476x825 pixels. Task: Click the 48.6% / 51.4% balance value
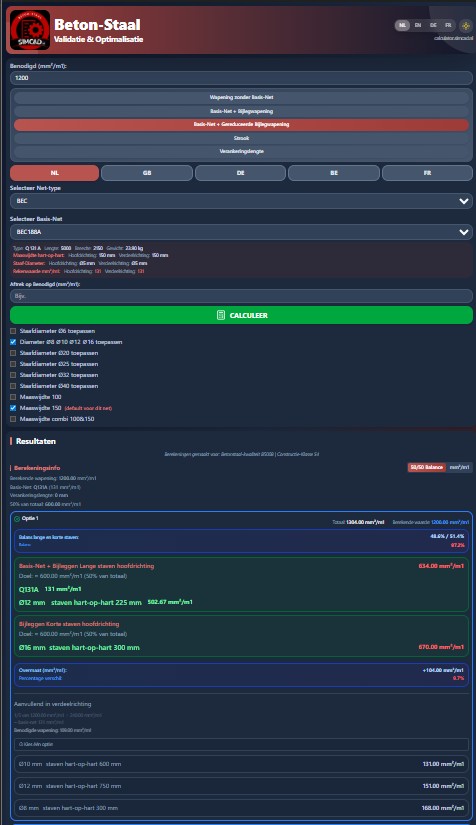[447, 536]
